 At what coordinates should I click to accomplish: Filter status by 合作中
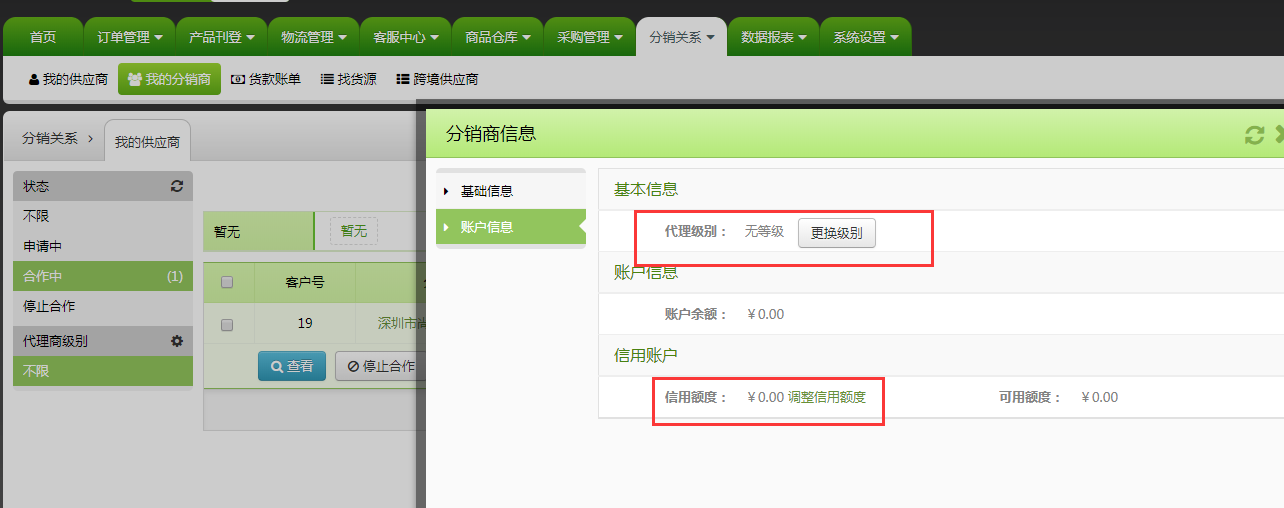tap(103, 276)
